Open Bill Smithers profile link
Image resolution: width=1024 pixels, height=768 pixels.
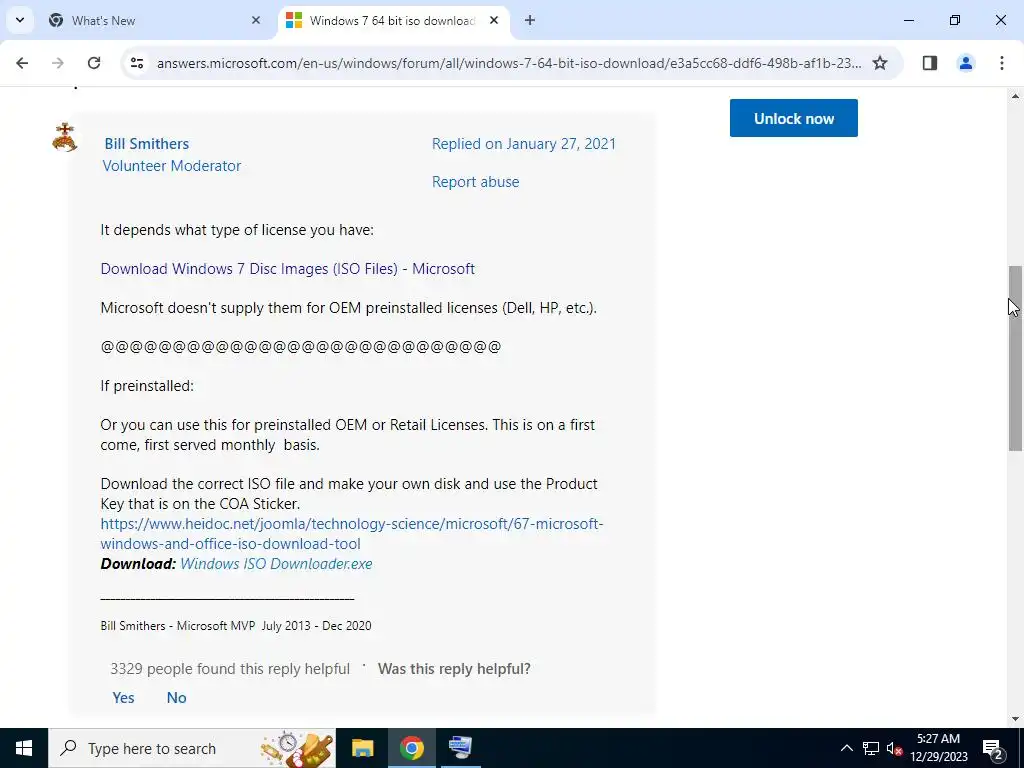(x=146, y=144)
